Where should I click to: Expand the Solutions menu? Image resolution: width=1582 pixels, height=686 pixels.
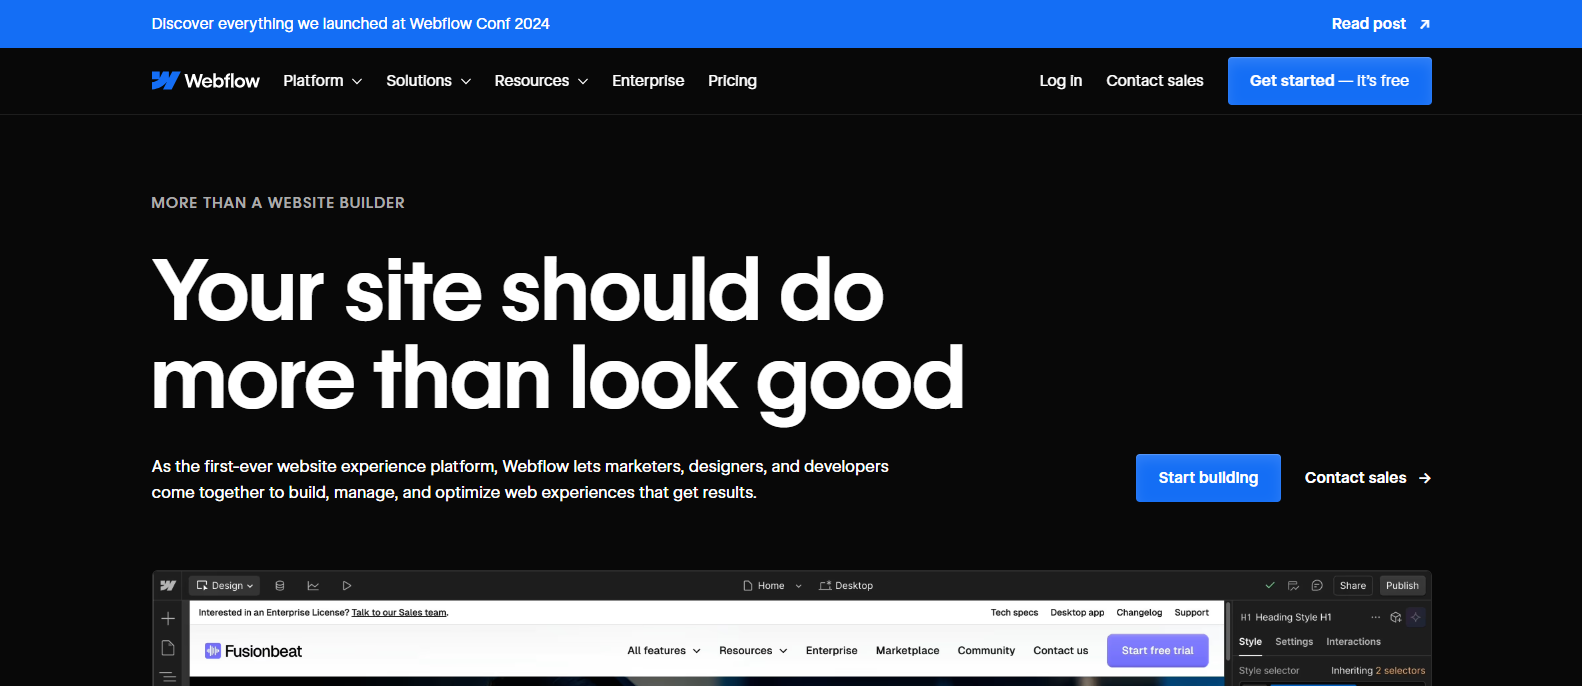pyautogui.click(x=429, y=81)
